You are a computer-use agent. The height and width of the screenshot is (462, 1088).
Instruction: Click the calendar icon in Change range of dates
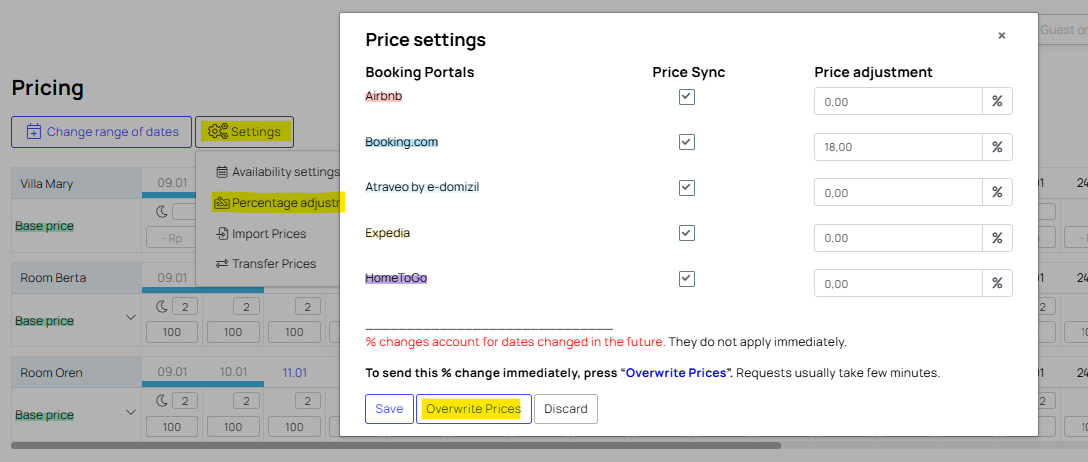[33, 132]
